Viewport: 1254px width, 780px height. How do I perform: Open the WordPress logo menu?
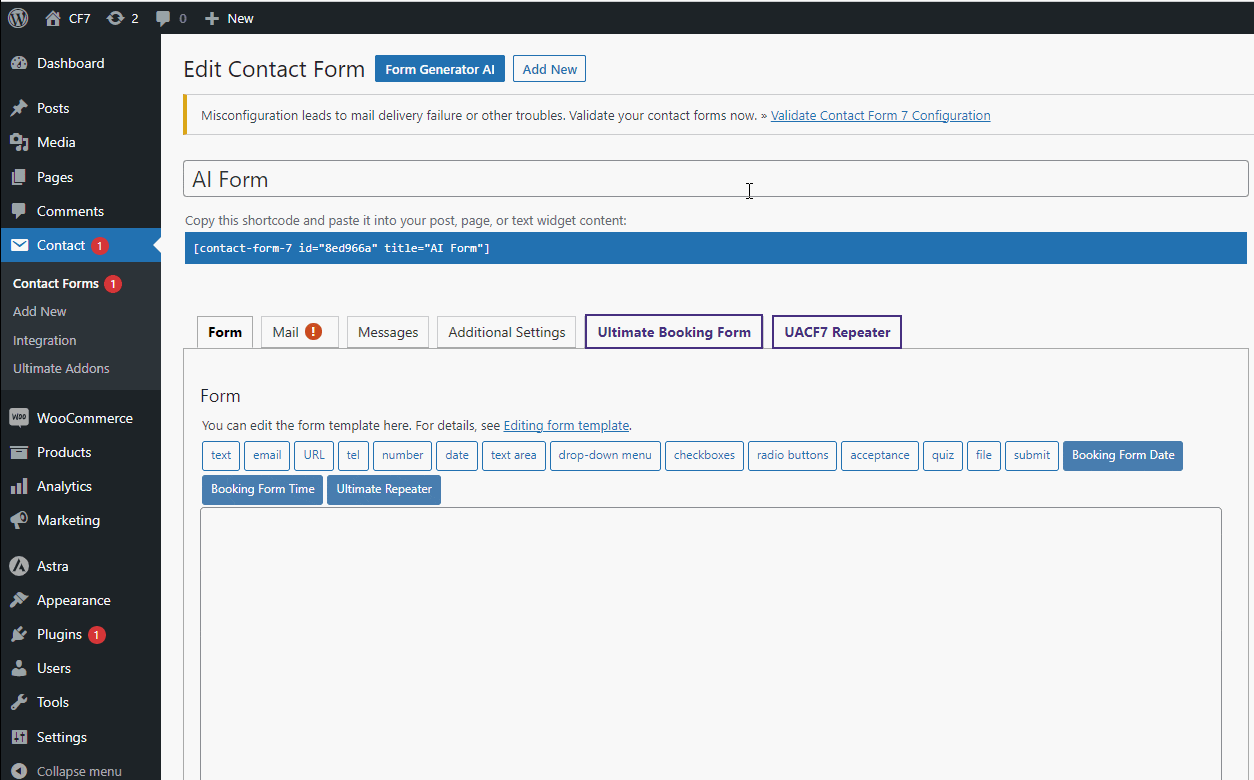tap(18, 18)
